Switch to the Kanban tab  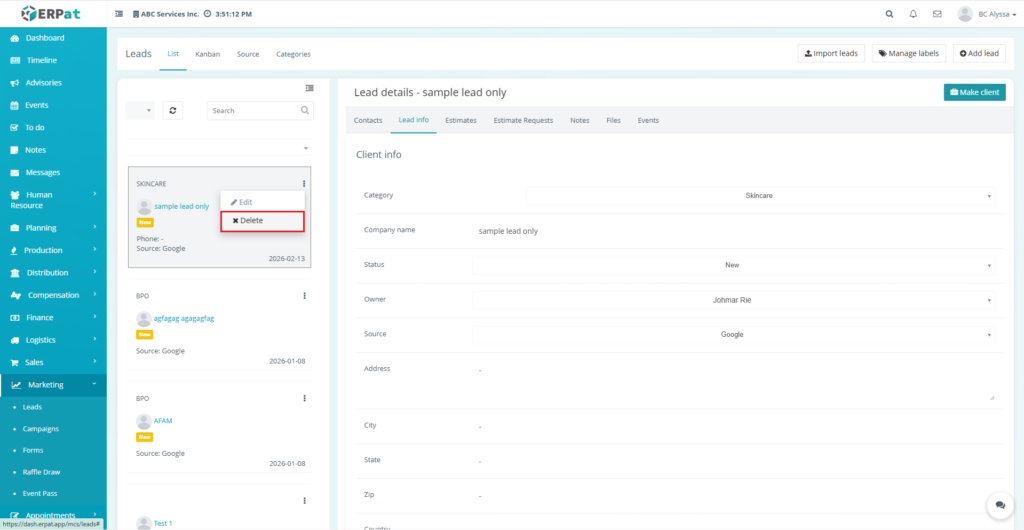pos(208,54)
